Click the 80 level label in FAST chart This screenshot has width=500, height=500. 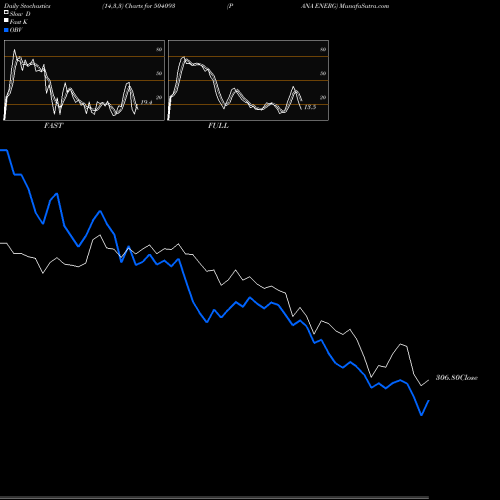click(159, 49)
